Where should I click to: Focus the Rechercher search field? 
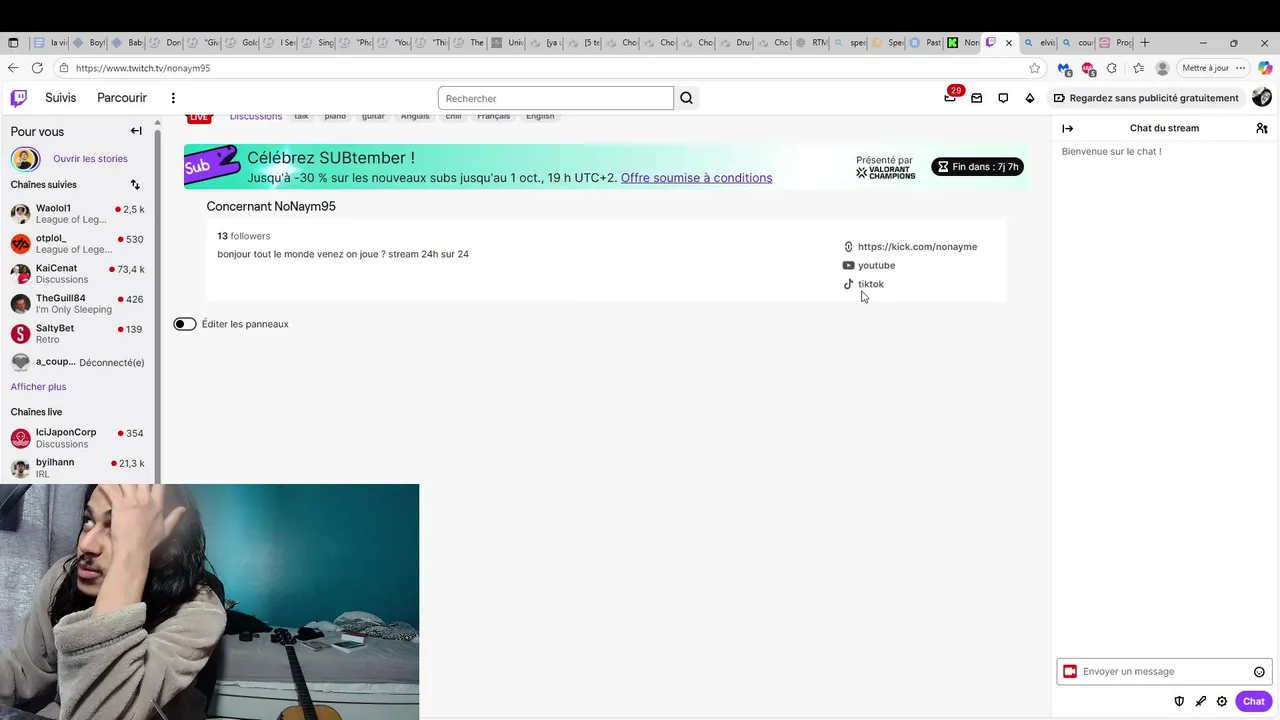[555, 98]
